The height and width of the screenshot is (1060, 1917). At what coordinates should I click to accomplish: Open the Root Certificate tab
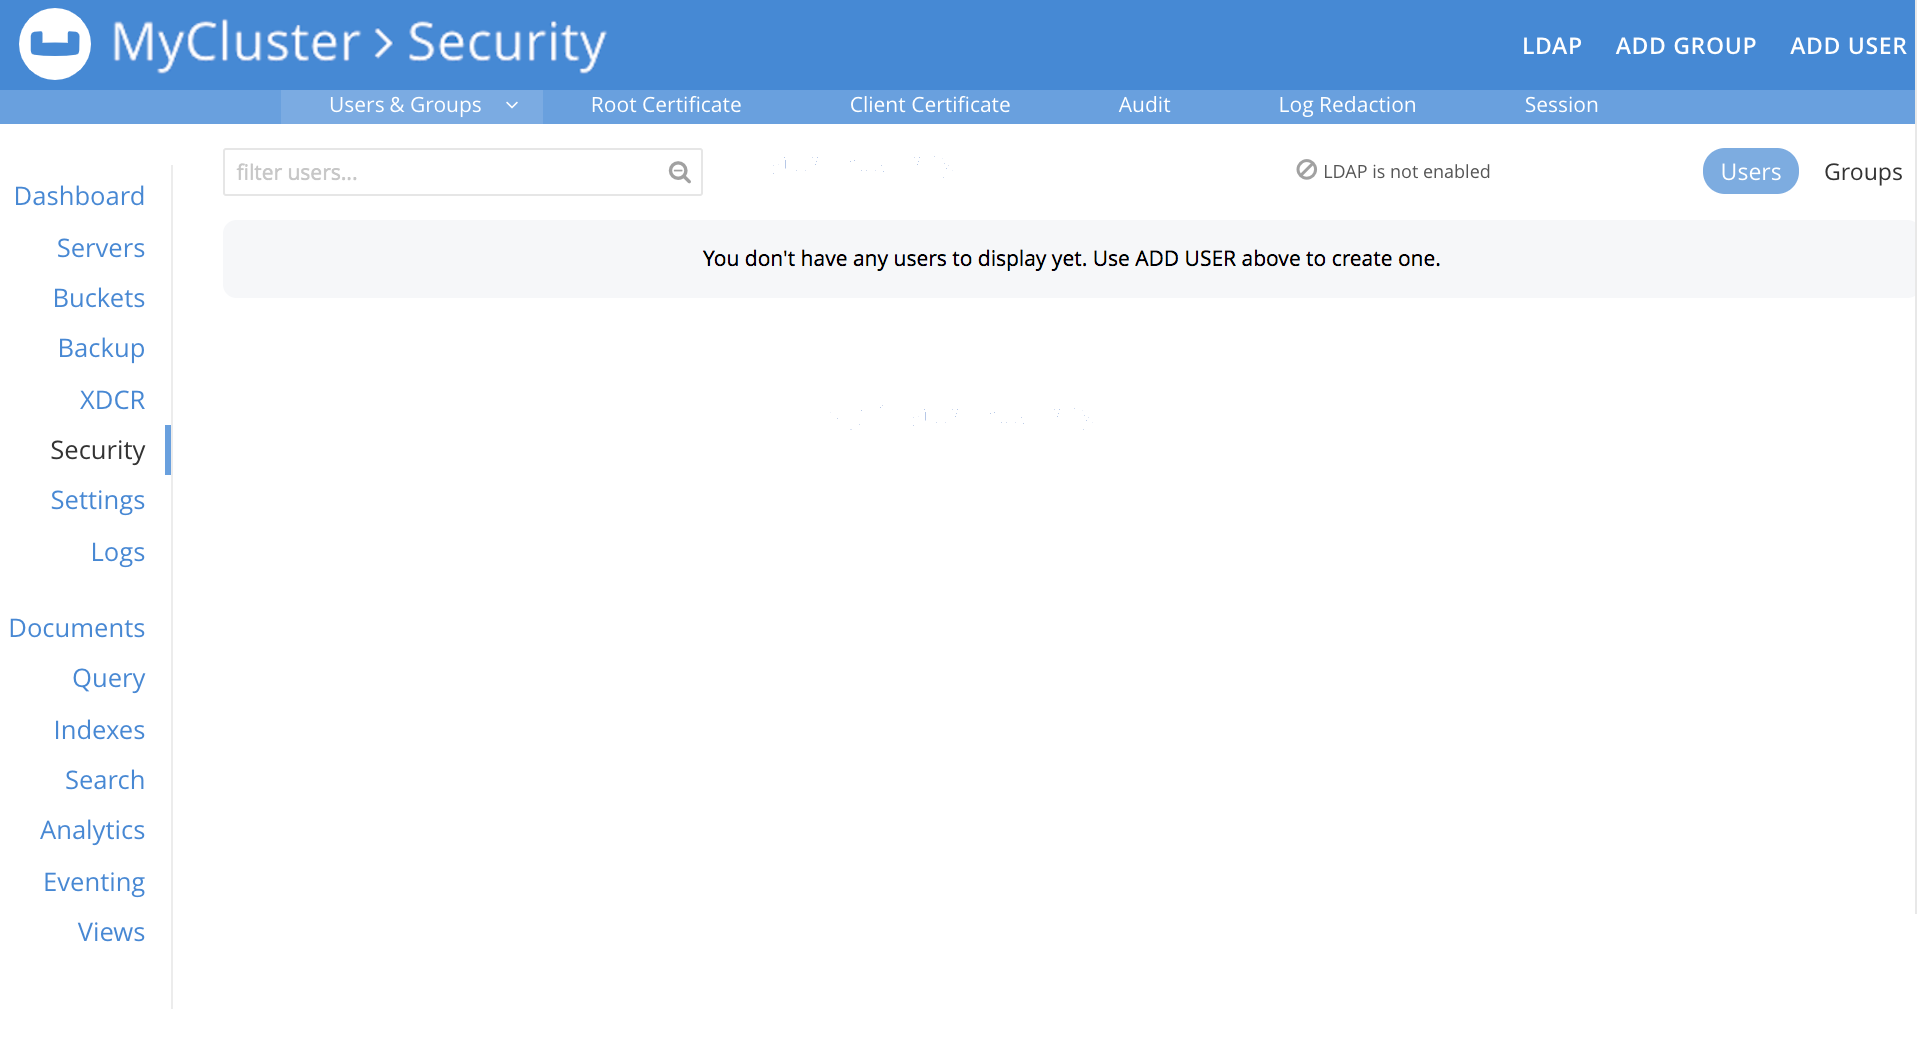coord(666,104)
